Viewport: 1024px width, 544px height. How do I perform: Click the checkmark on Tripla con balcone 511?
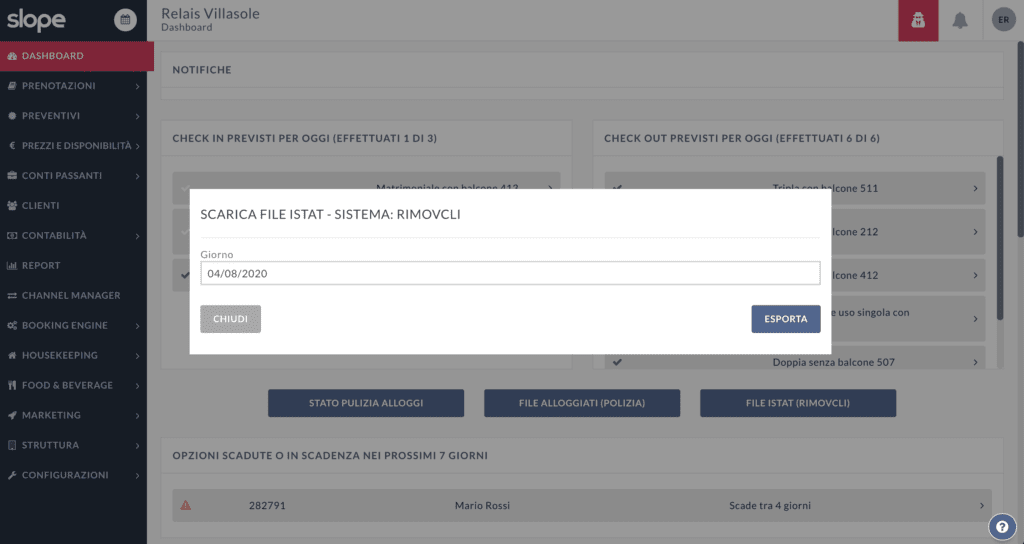[x=617, y=188]
